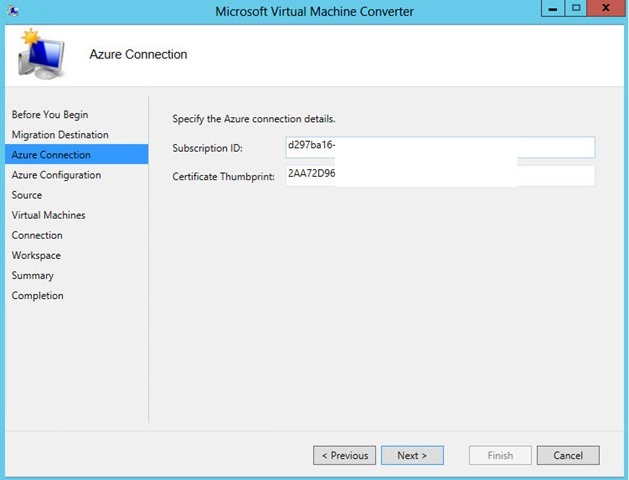Click into the Certificate Thumbprint field
This screenshot has height=480, width=629.
tap(440, 176)
